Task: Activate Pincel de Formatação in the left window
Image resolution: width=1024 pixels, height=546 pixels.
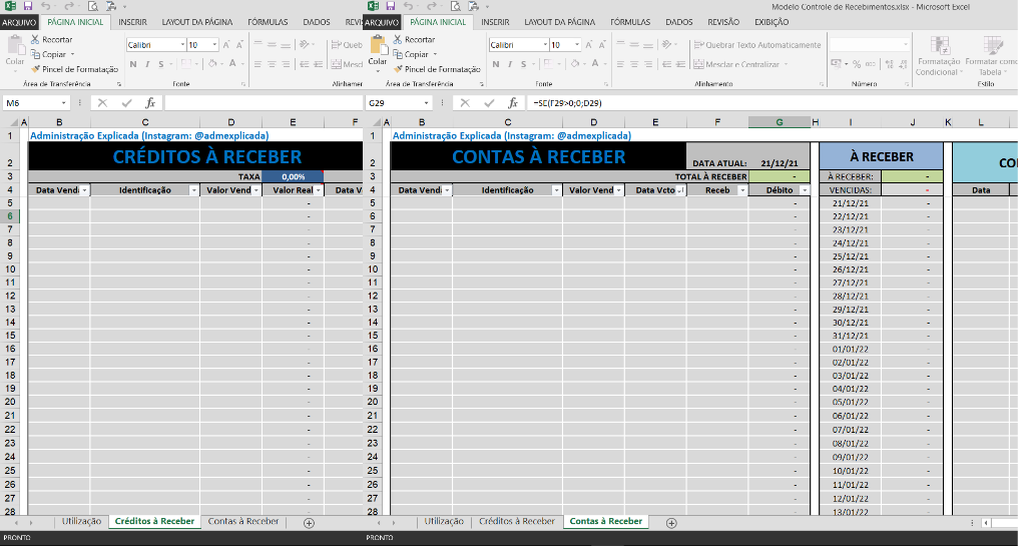Action: 74,69
